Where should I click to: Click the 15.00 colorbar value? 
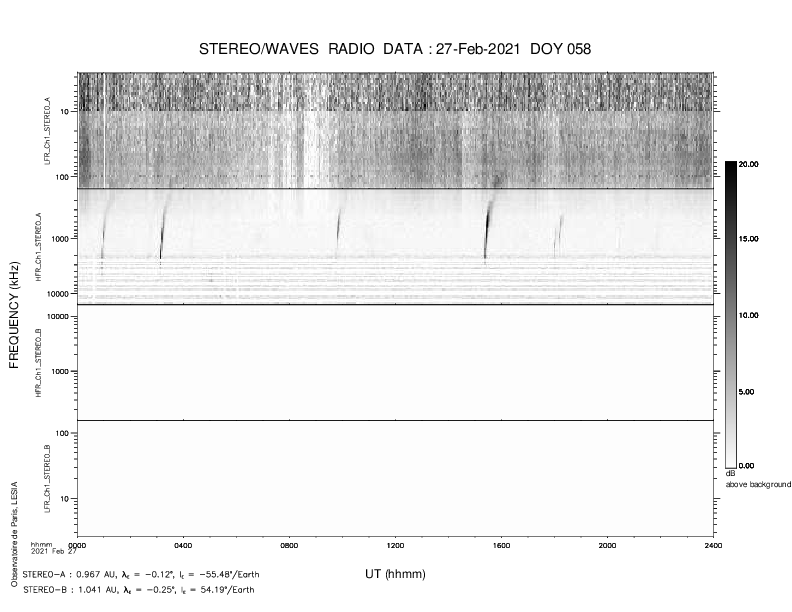click(749, 239)
